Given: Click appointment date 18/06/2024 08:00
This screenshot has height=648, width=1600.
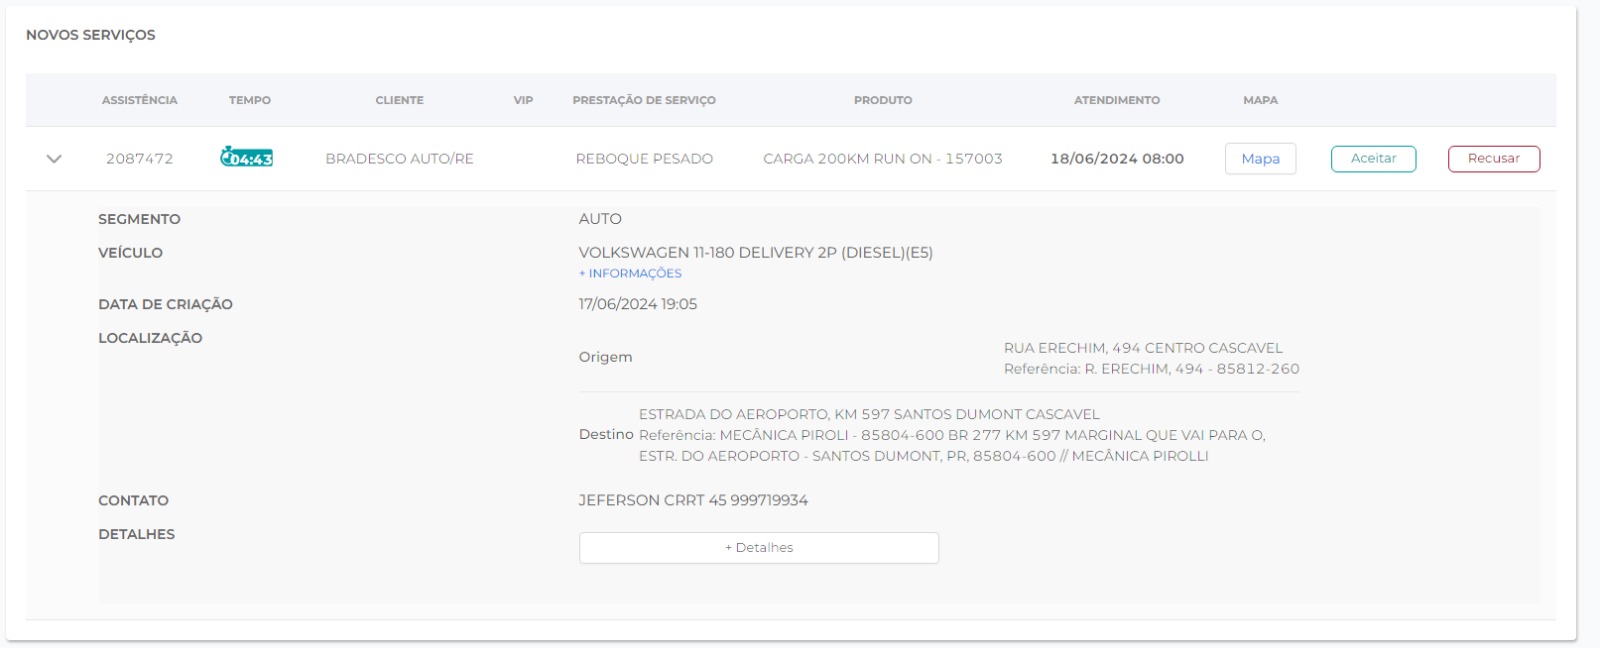Looking at the screenshot, I should (1117, 159).
